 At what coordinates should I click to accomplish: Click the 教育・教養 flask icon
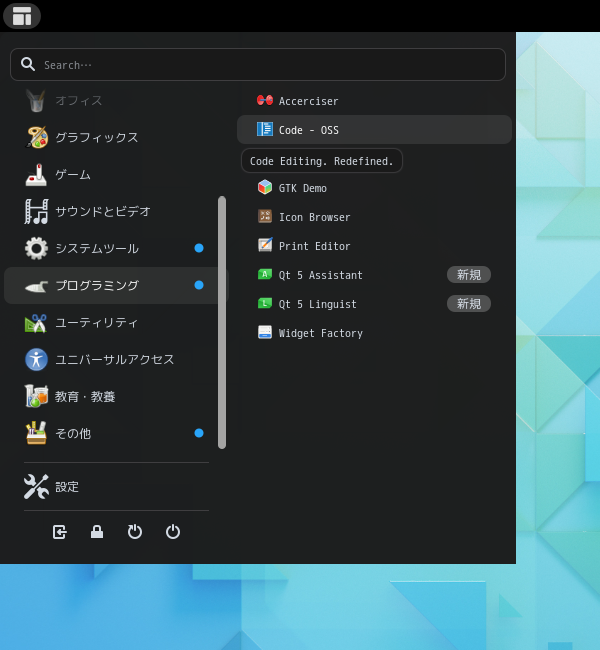pyautogui.click(x=36, y=396)
